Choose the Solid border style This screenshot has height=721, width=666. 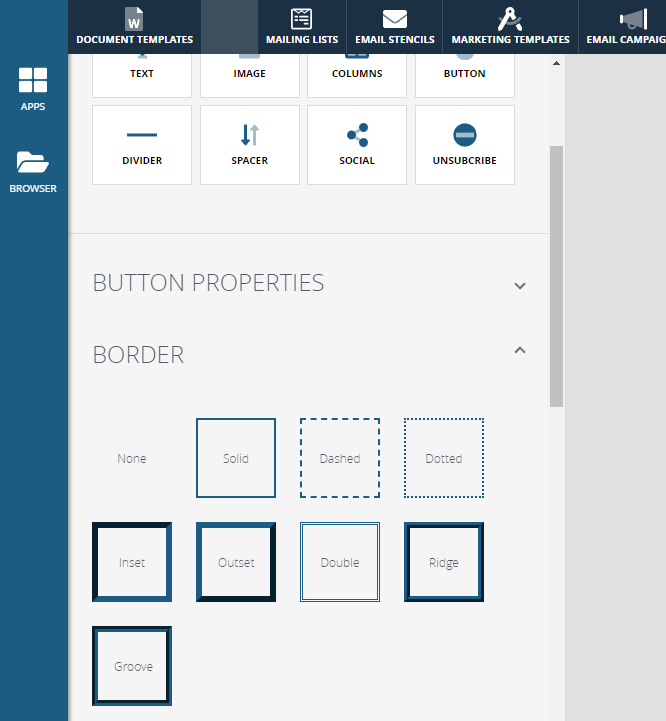coord(236,458)
